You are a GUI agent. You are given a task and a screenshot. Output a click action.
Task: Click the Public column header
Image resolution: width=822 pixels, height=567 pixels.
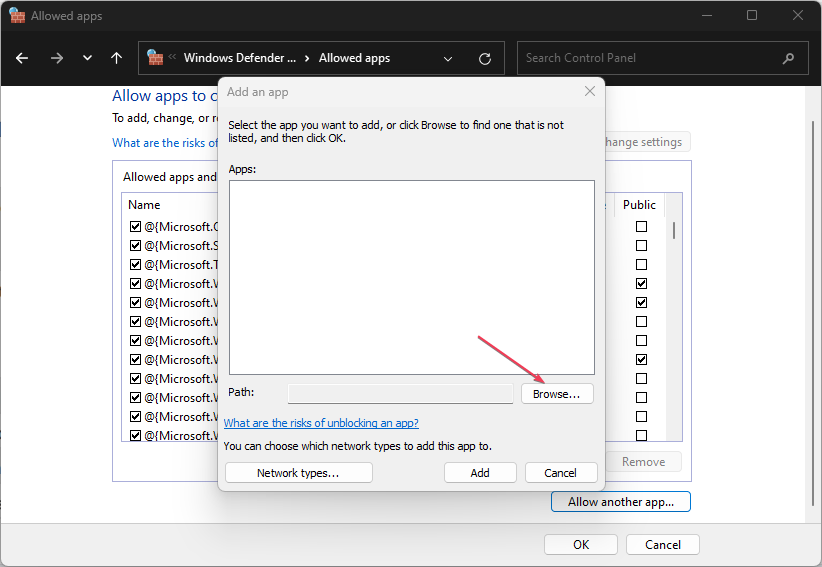click(x=639, y=205)
